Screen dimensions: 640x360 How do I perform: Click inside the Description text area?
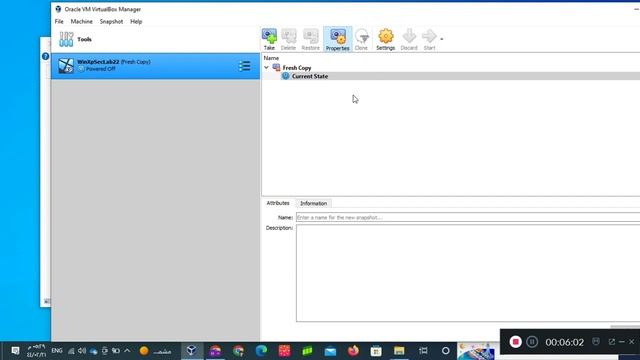click(468, 273)
